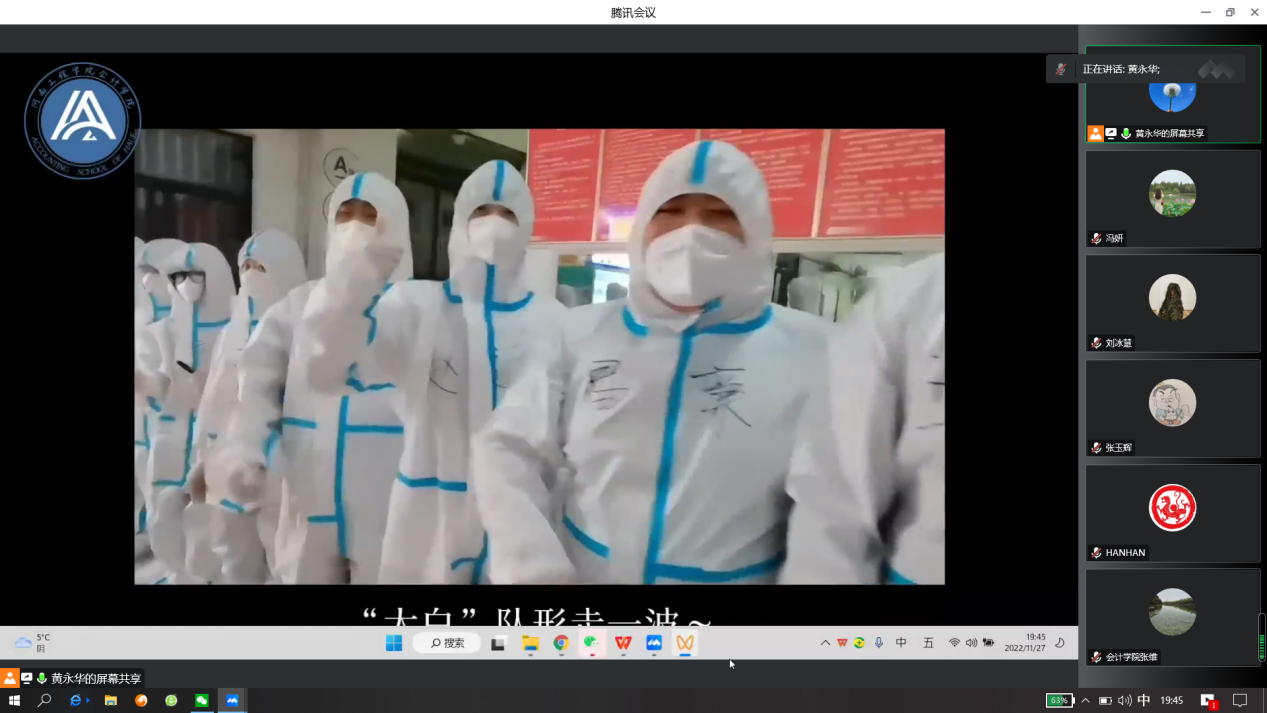The width and height of the screenshot is (1267, 713).
Task: Open Chrome on the shared taskbar
Action: (561, 643)
